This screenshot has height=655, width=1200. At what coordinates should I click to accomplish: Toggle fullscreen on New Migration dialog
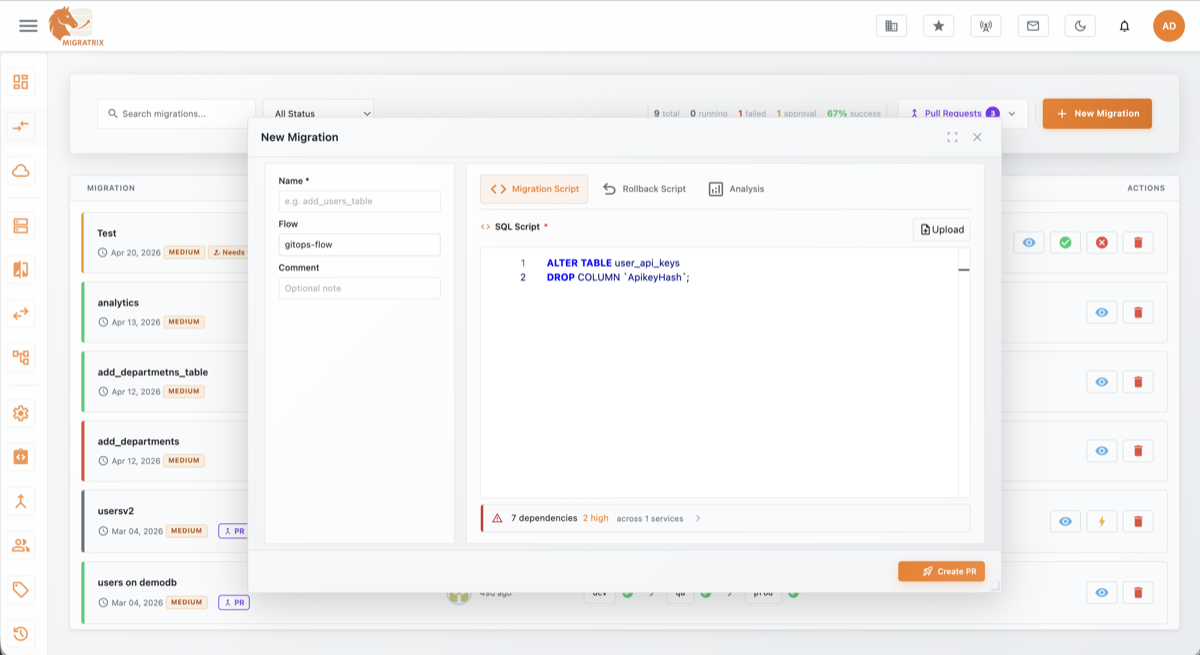(952, 137)
